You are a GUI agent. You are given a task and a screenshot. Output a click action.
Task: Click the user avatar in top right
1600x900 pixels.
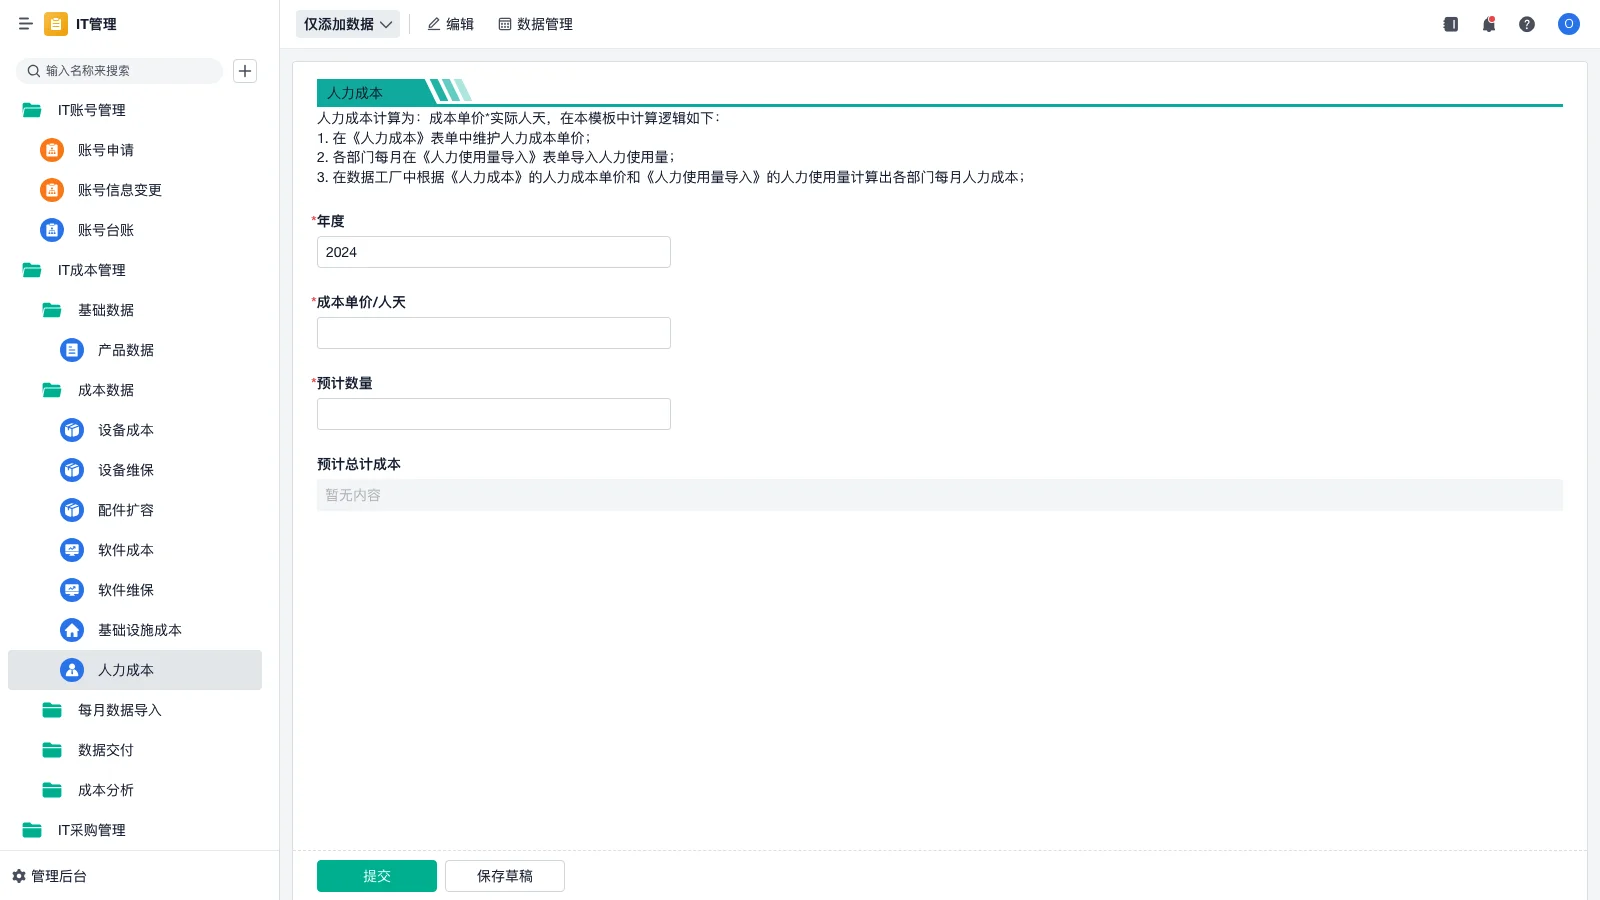click(x=1568, y=24)
